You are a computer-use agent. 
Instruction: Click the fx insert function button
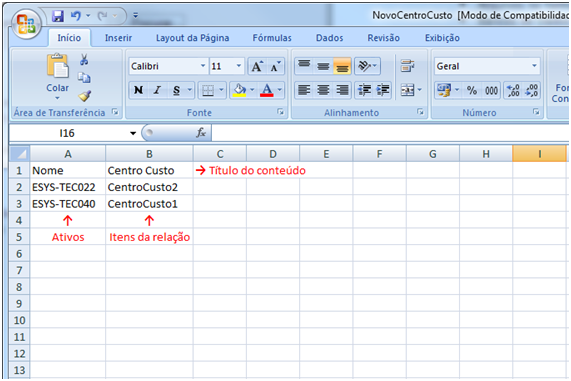[x=201, y=133]
